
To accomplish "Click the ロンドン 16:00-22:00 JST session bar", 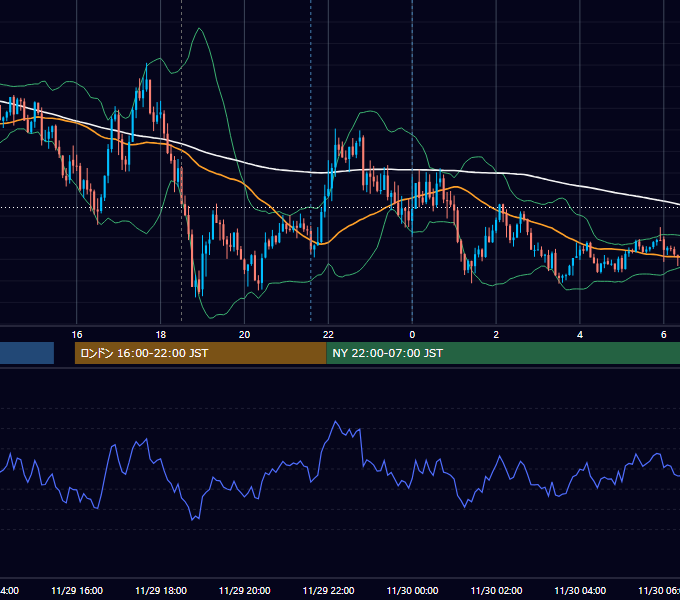I will (200, 353).
